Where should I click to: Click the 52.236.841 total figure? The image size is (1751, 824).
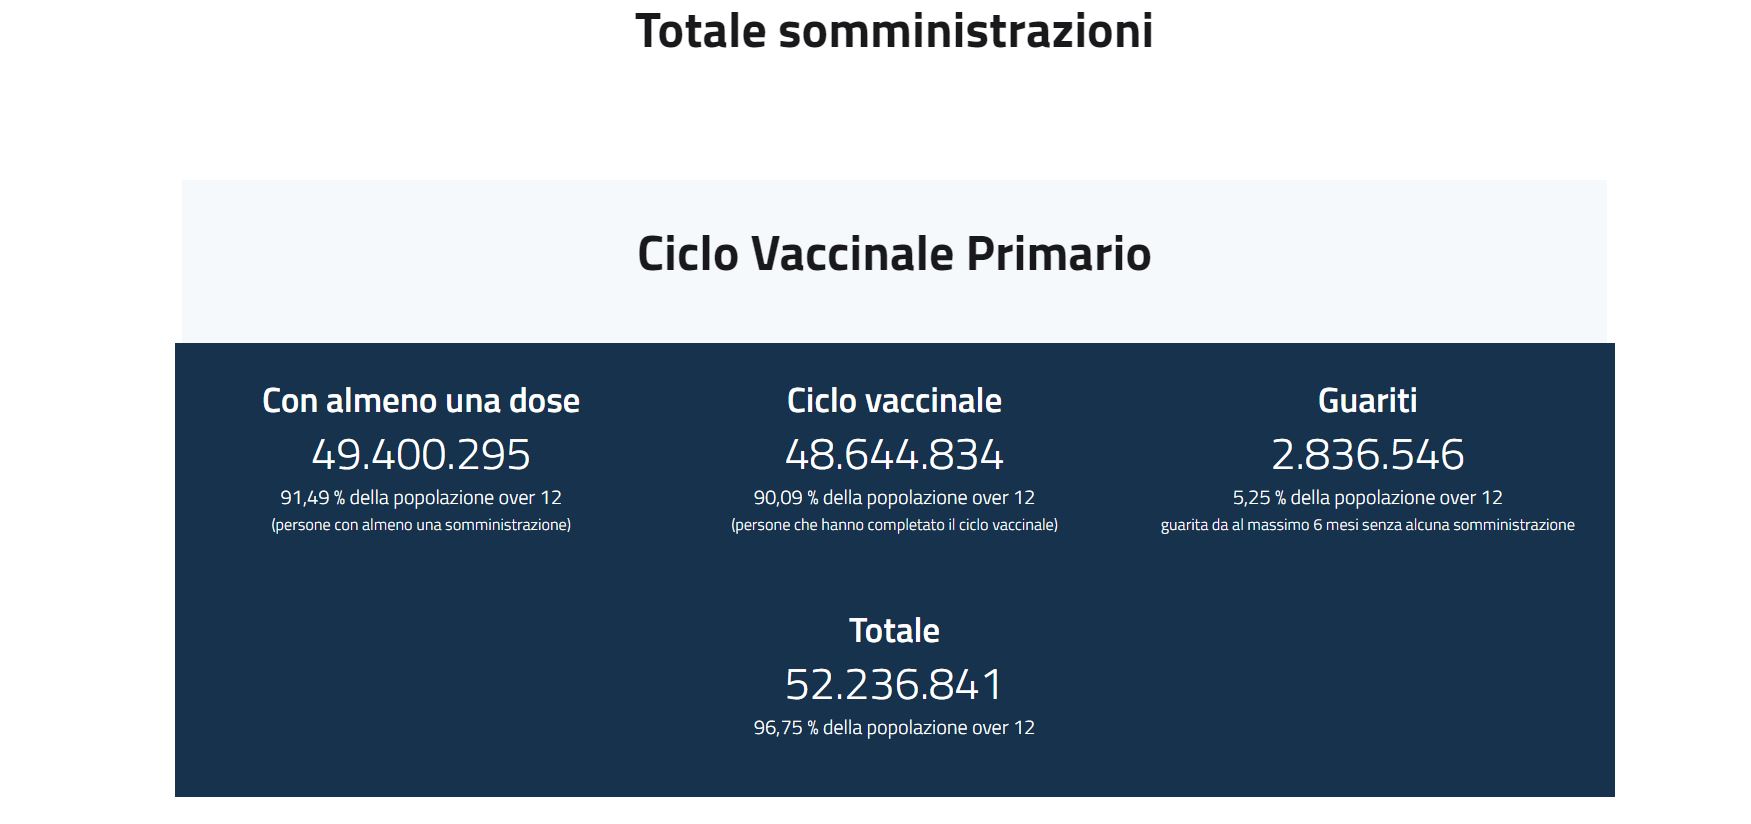pos(894,684)
